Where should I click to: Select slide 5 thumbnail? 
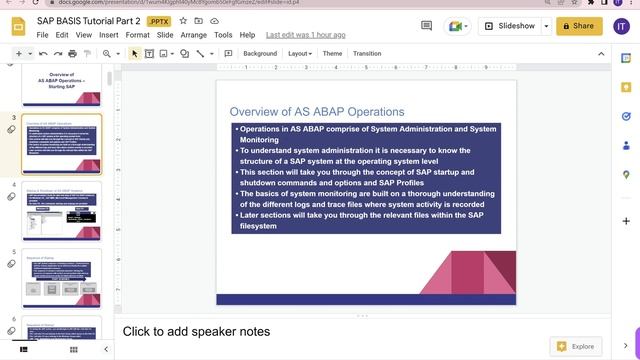[x=62, y=278]
